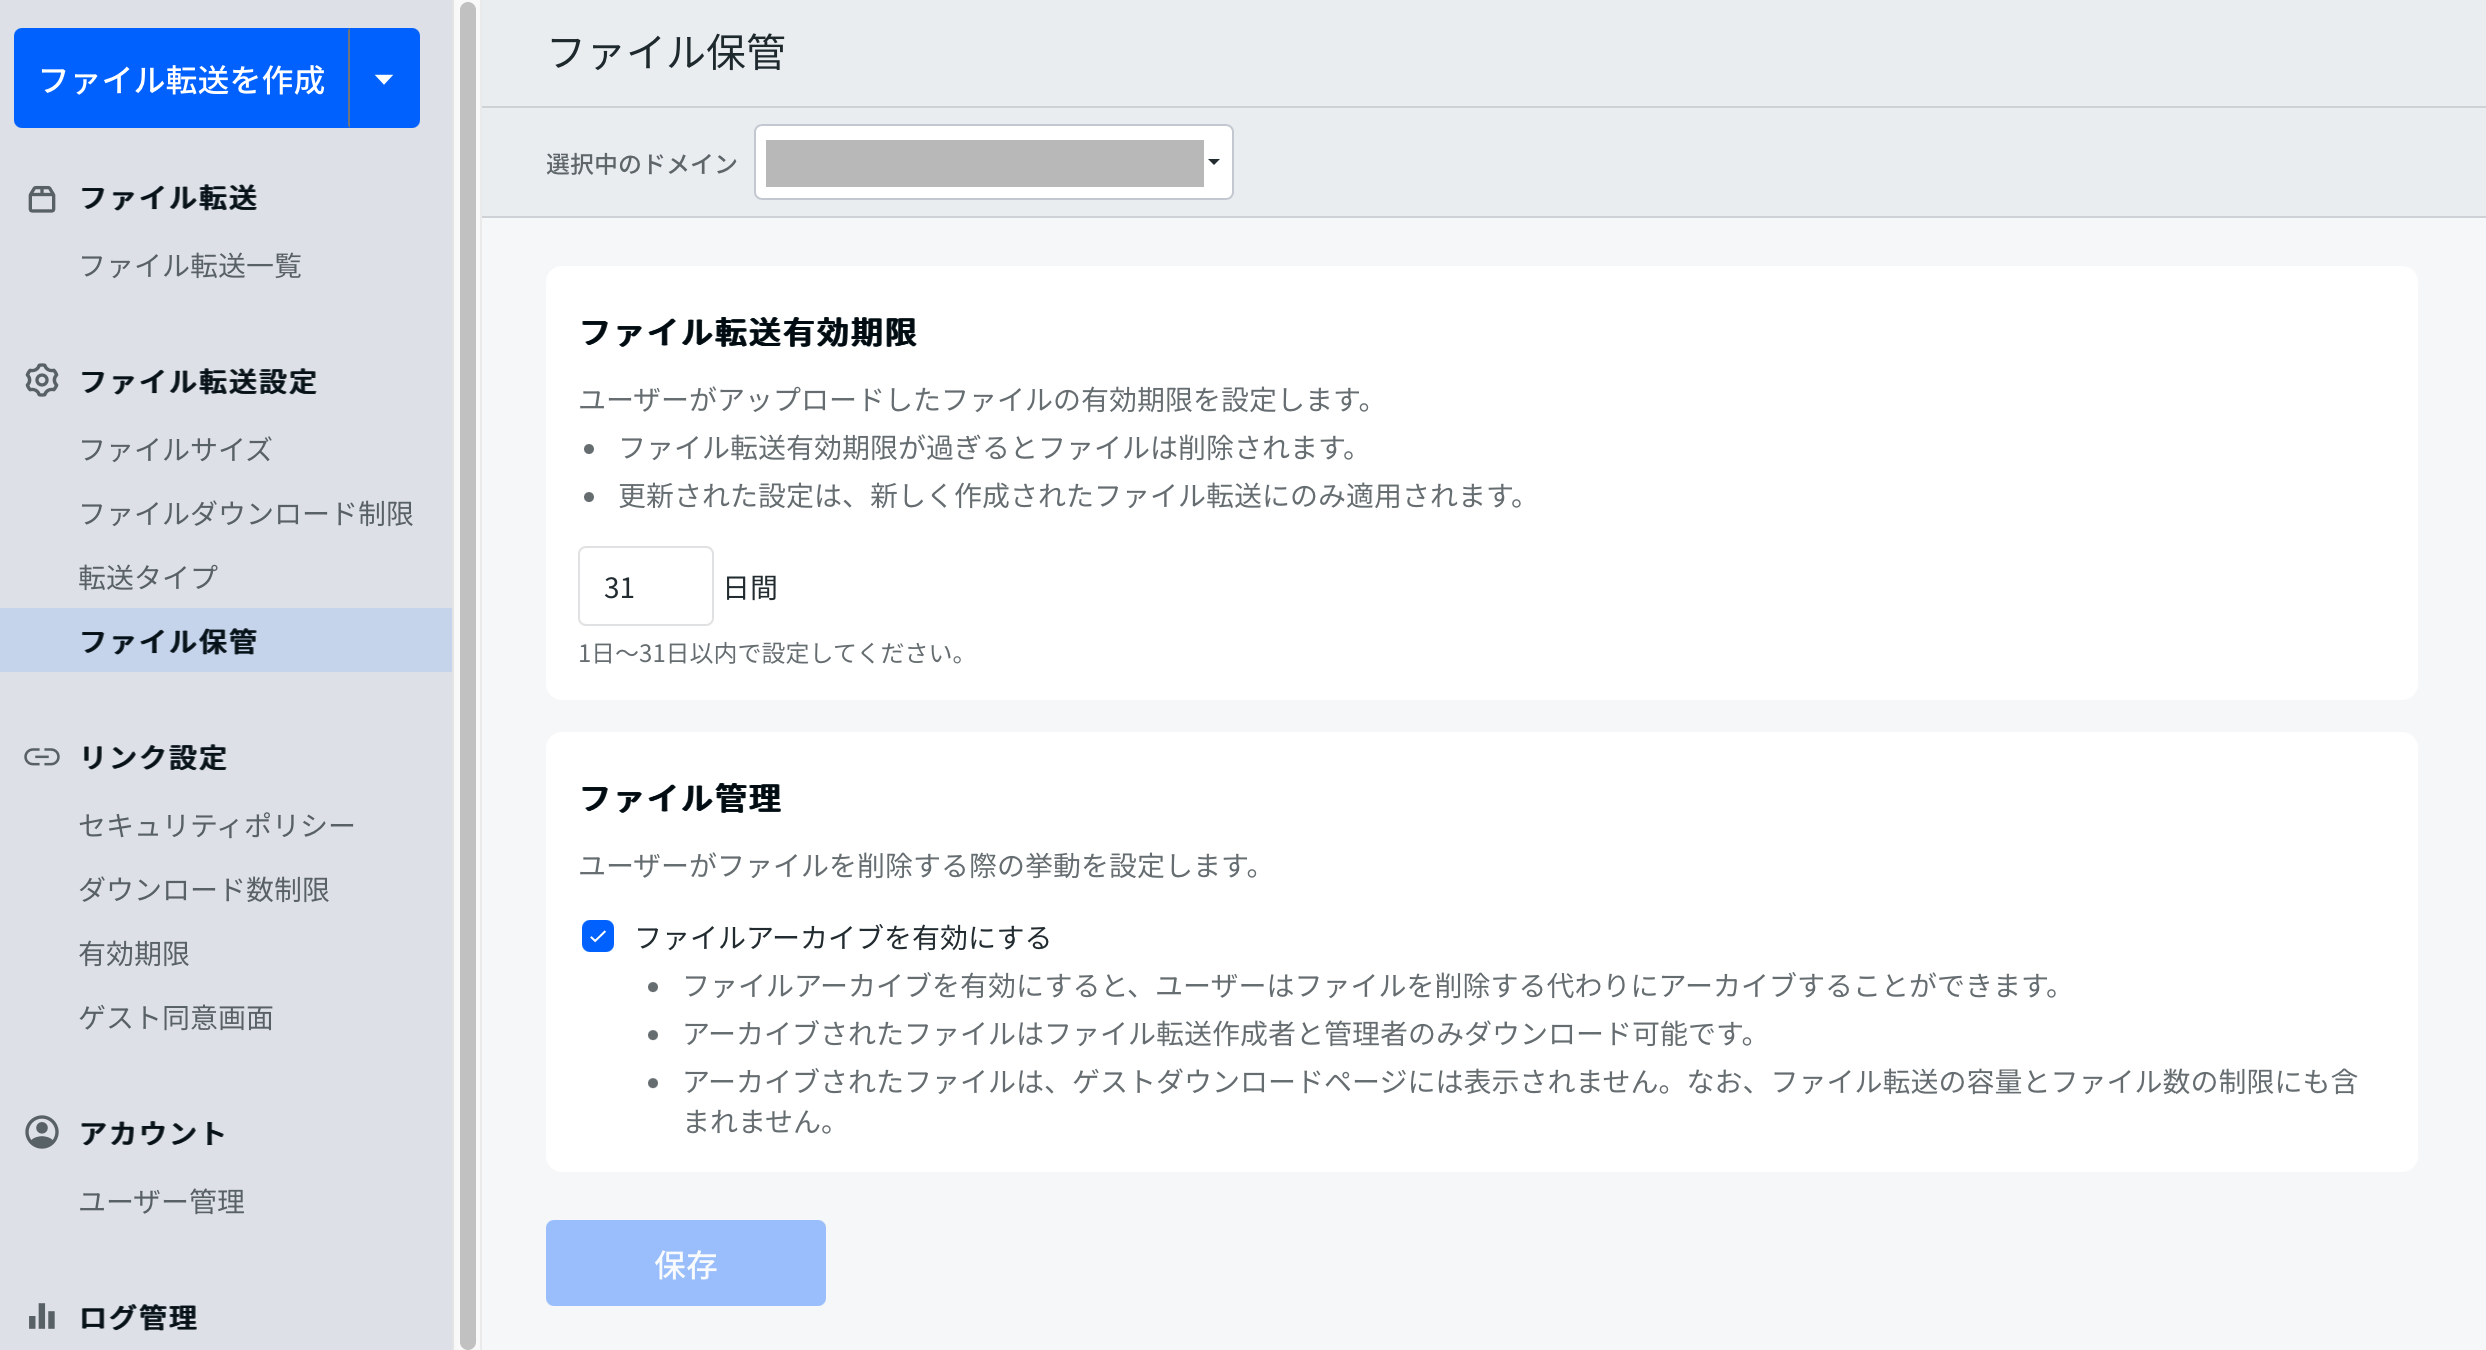
Task: Click the ファイル転送有効期限 heading
Action: (748, 332)
